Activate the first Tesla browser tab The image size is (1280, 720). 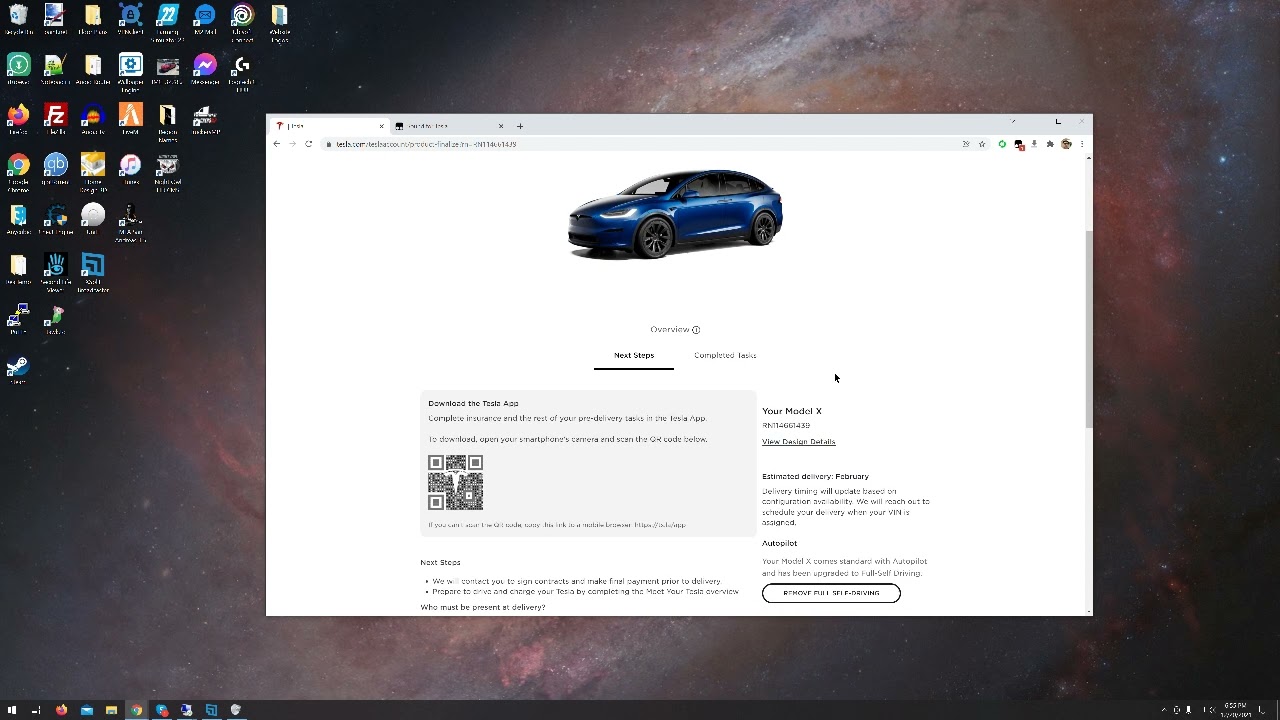[330, 126]
